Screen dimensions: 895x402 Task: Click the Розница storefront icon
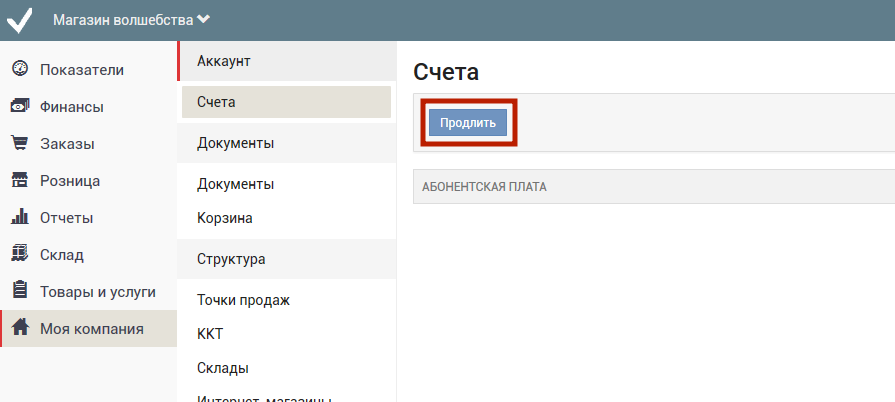tap(19, 180)
